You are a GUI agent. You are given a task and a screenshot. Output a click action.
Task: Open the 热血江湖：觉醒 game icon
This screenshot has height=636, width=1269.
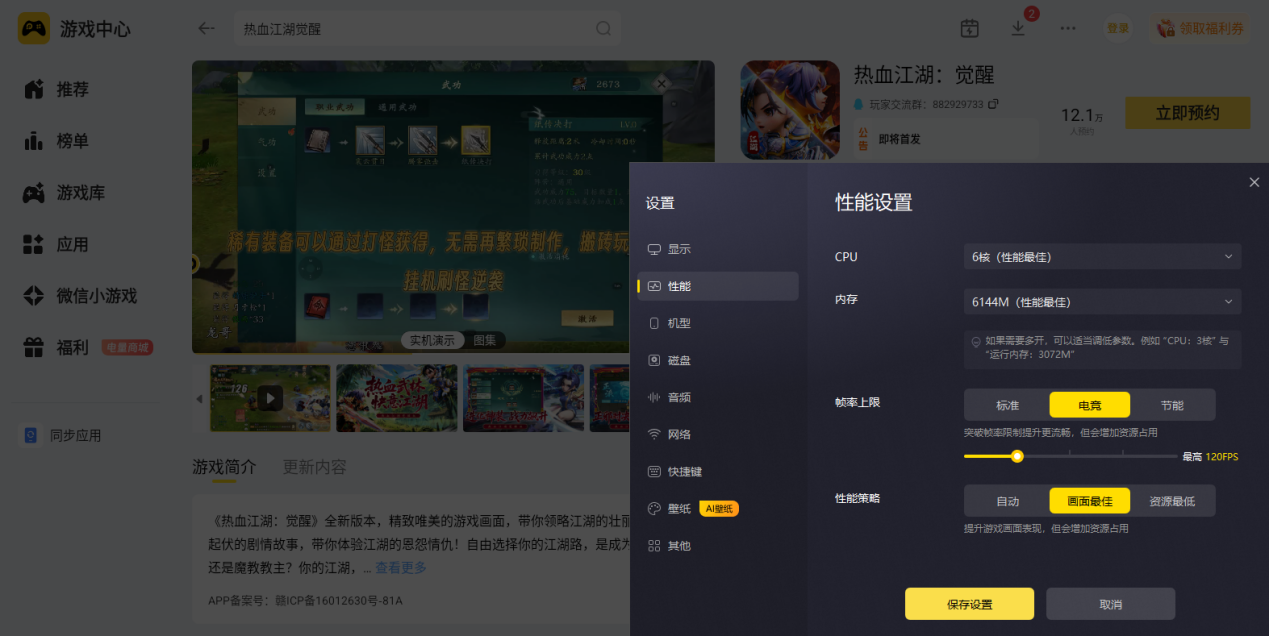(790, 110)
